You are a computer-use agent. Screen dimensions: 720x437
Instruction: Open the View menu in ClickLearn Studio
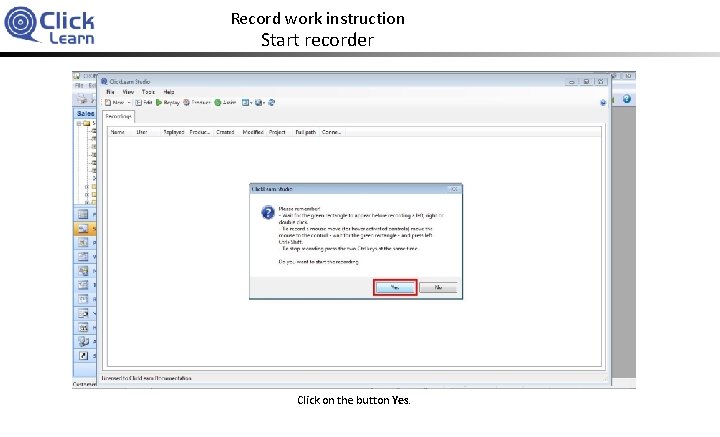(128, 92)
